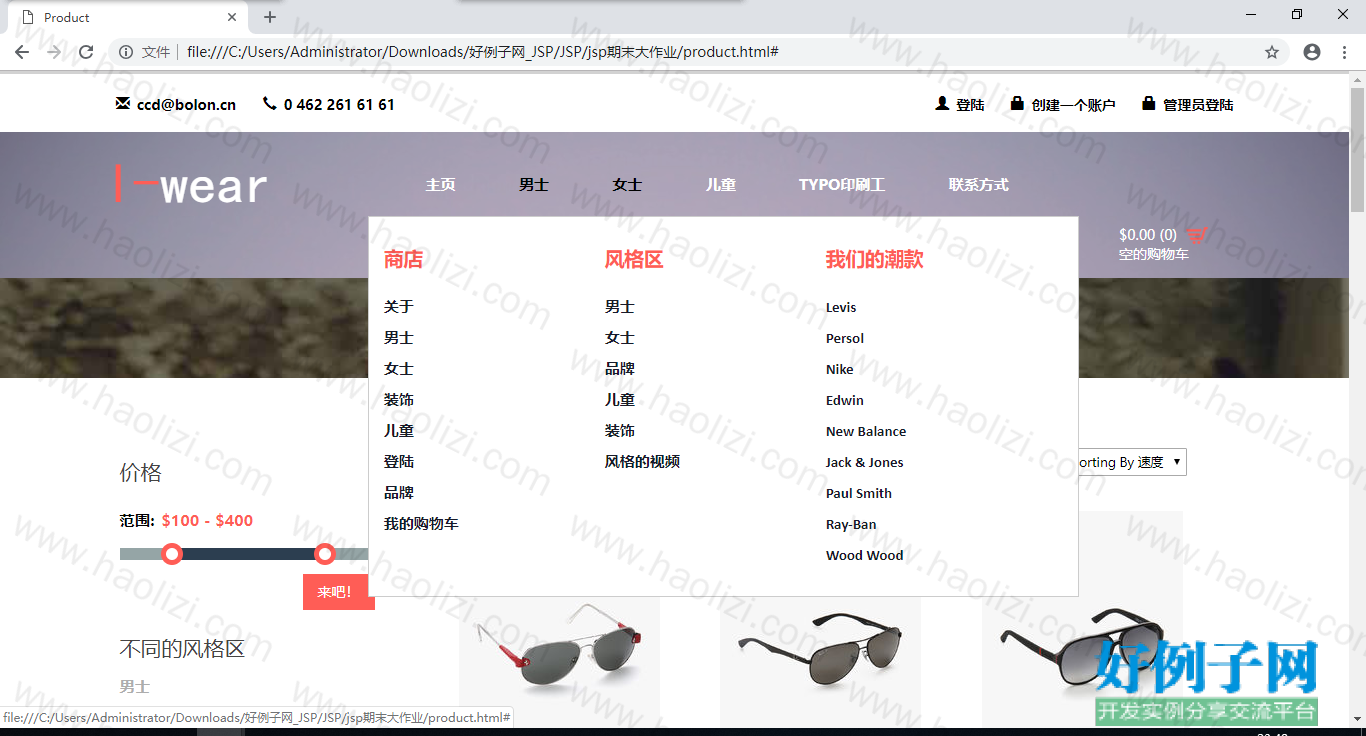Click the user icon beside 登陆
Viewport: 1366px width, 736px height.
pyautogui.click(x=942, y=103)
